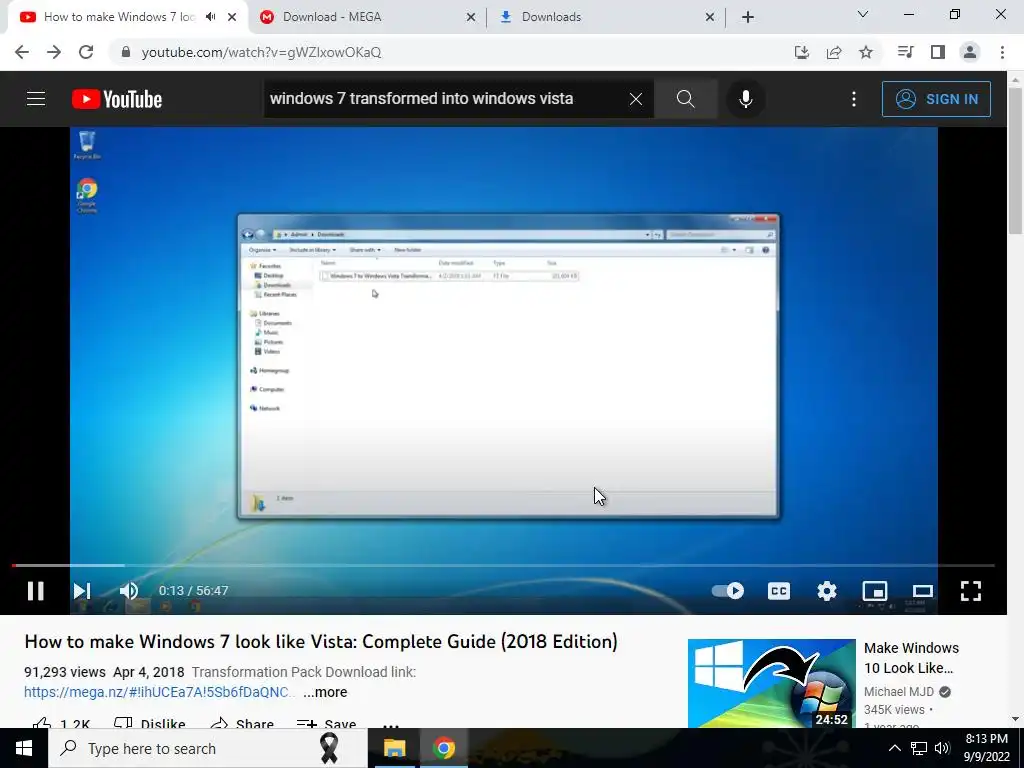The width and height of the screenshot is (1024, 768).
Task: Turn on closed captions
Action: tap(778, 591)
